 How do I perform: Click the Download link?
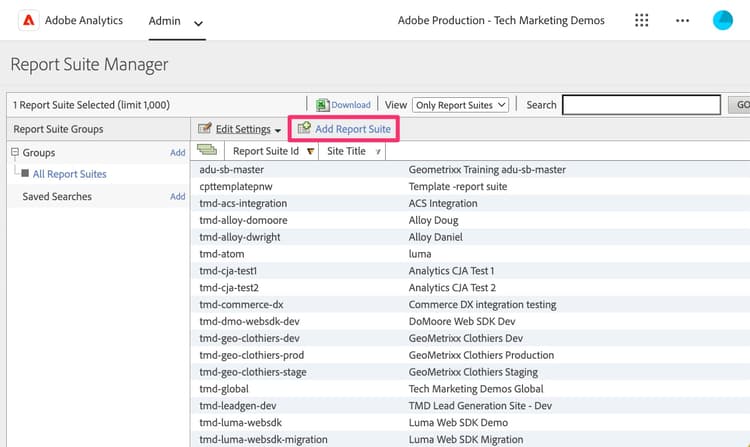coord(351,105)
